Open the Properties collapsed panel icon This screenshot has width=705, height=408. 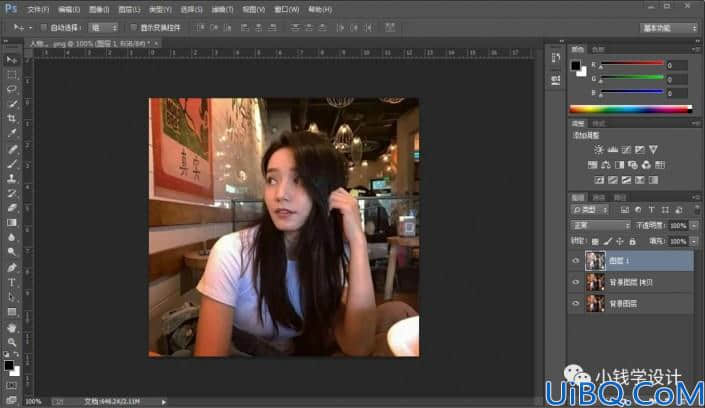pos(556,80)
